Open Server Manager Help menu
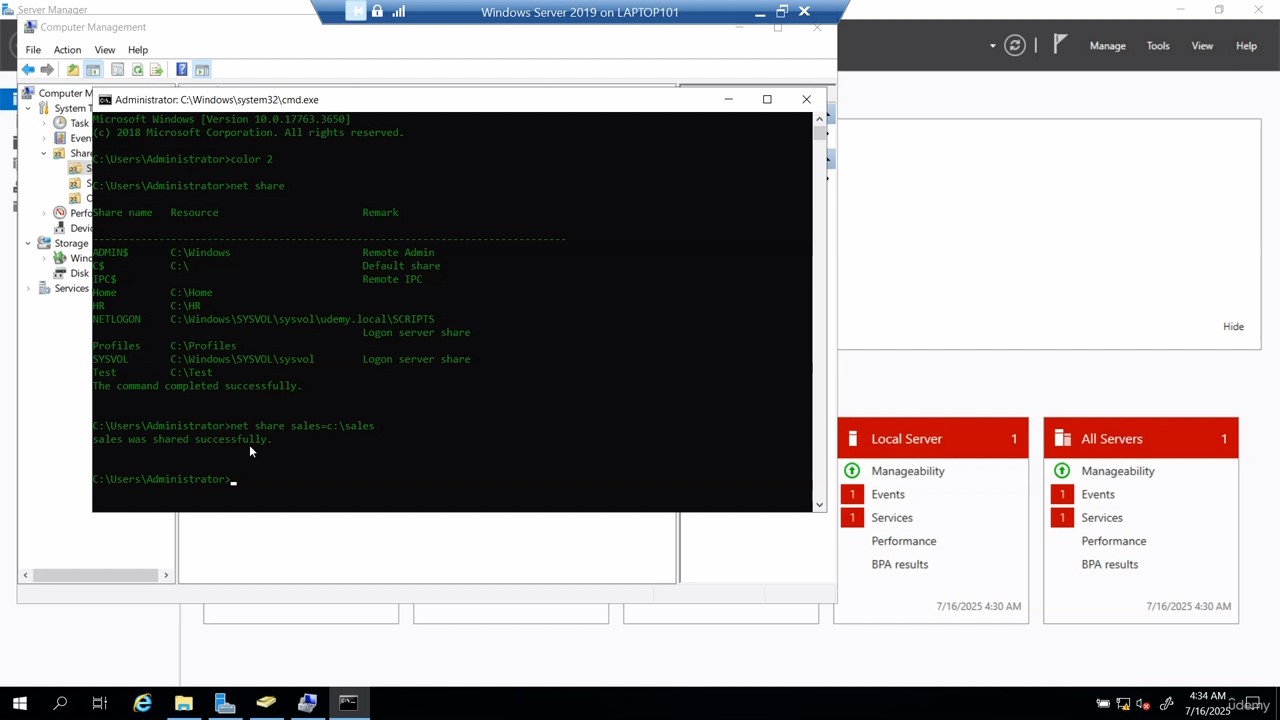 tap(1246, 46)
